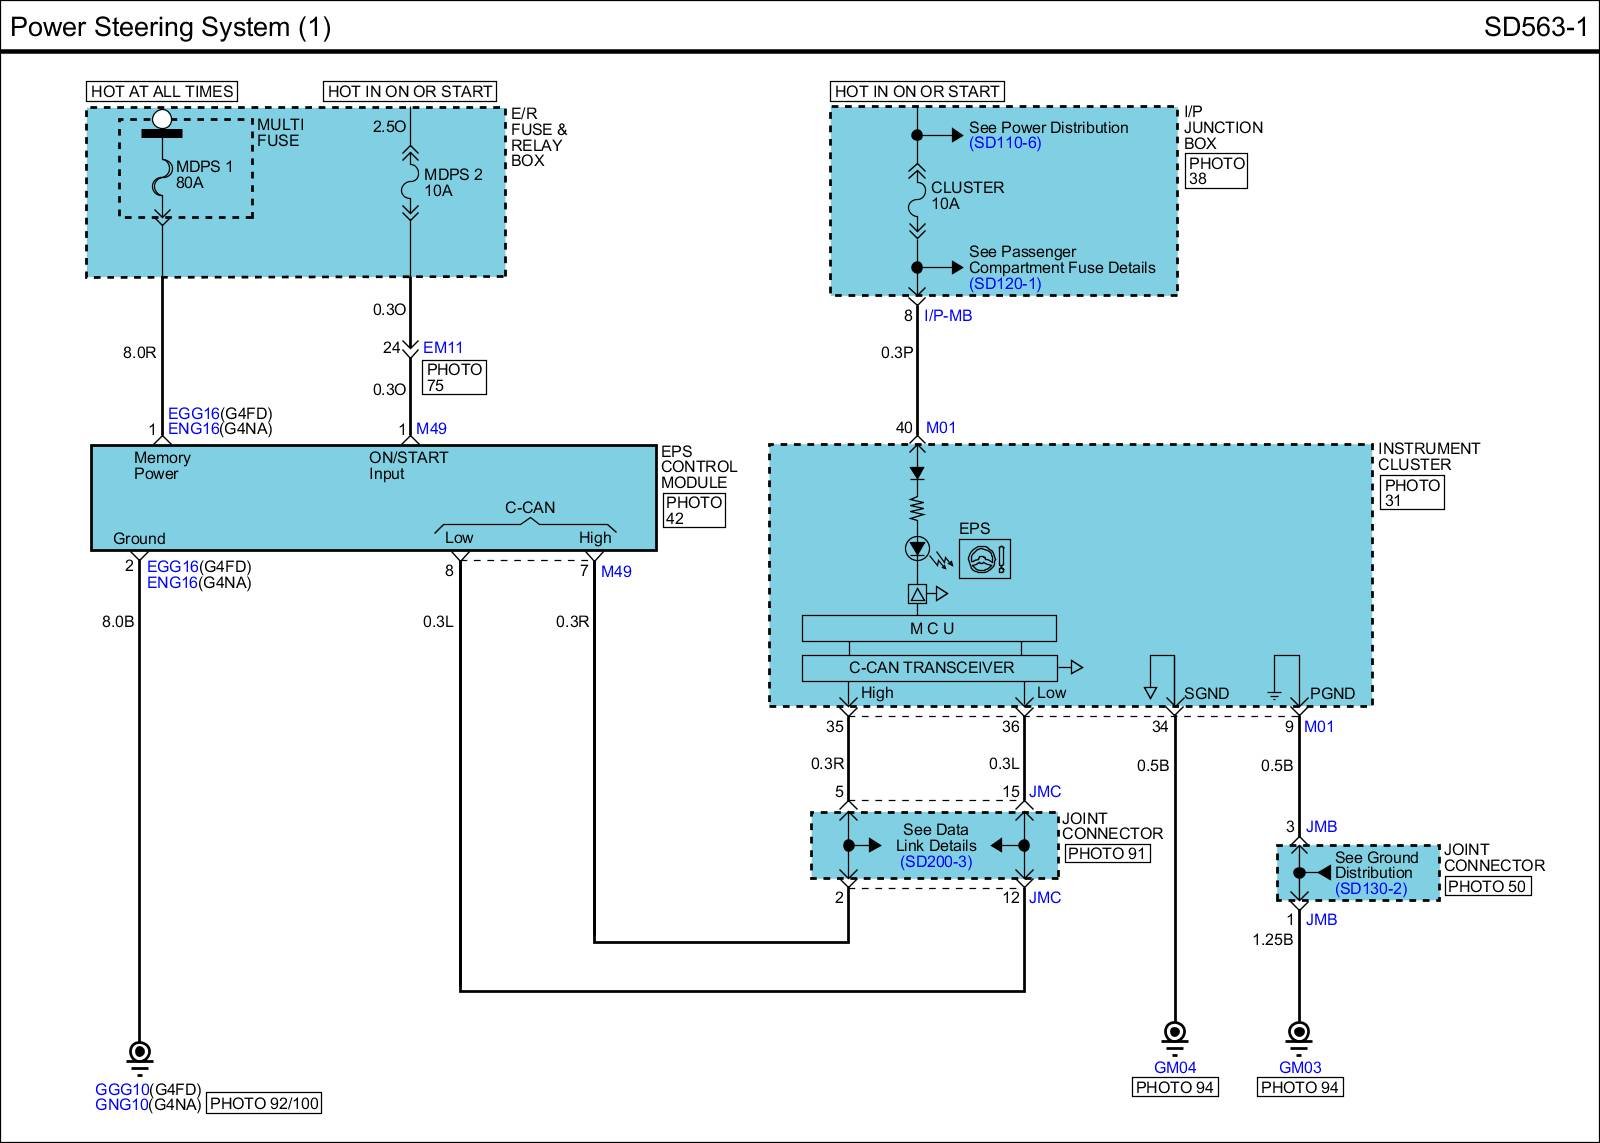The image size is (1600, 1143).
Task: Click the PGND ground symbol in instrument cluster
Action: pyautogui.click(x=1274, y=693)
